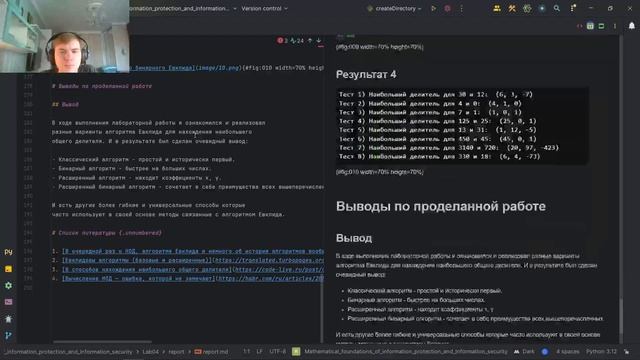Switch to editor-only markdown view
The width and height of the screenshot is (640, 360).
point(579,26)
